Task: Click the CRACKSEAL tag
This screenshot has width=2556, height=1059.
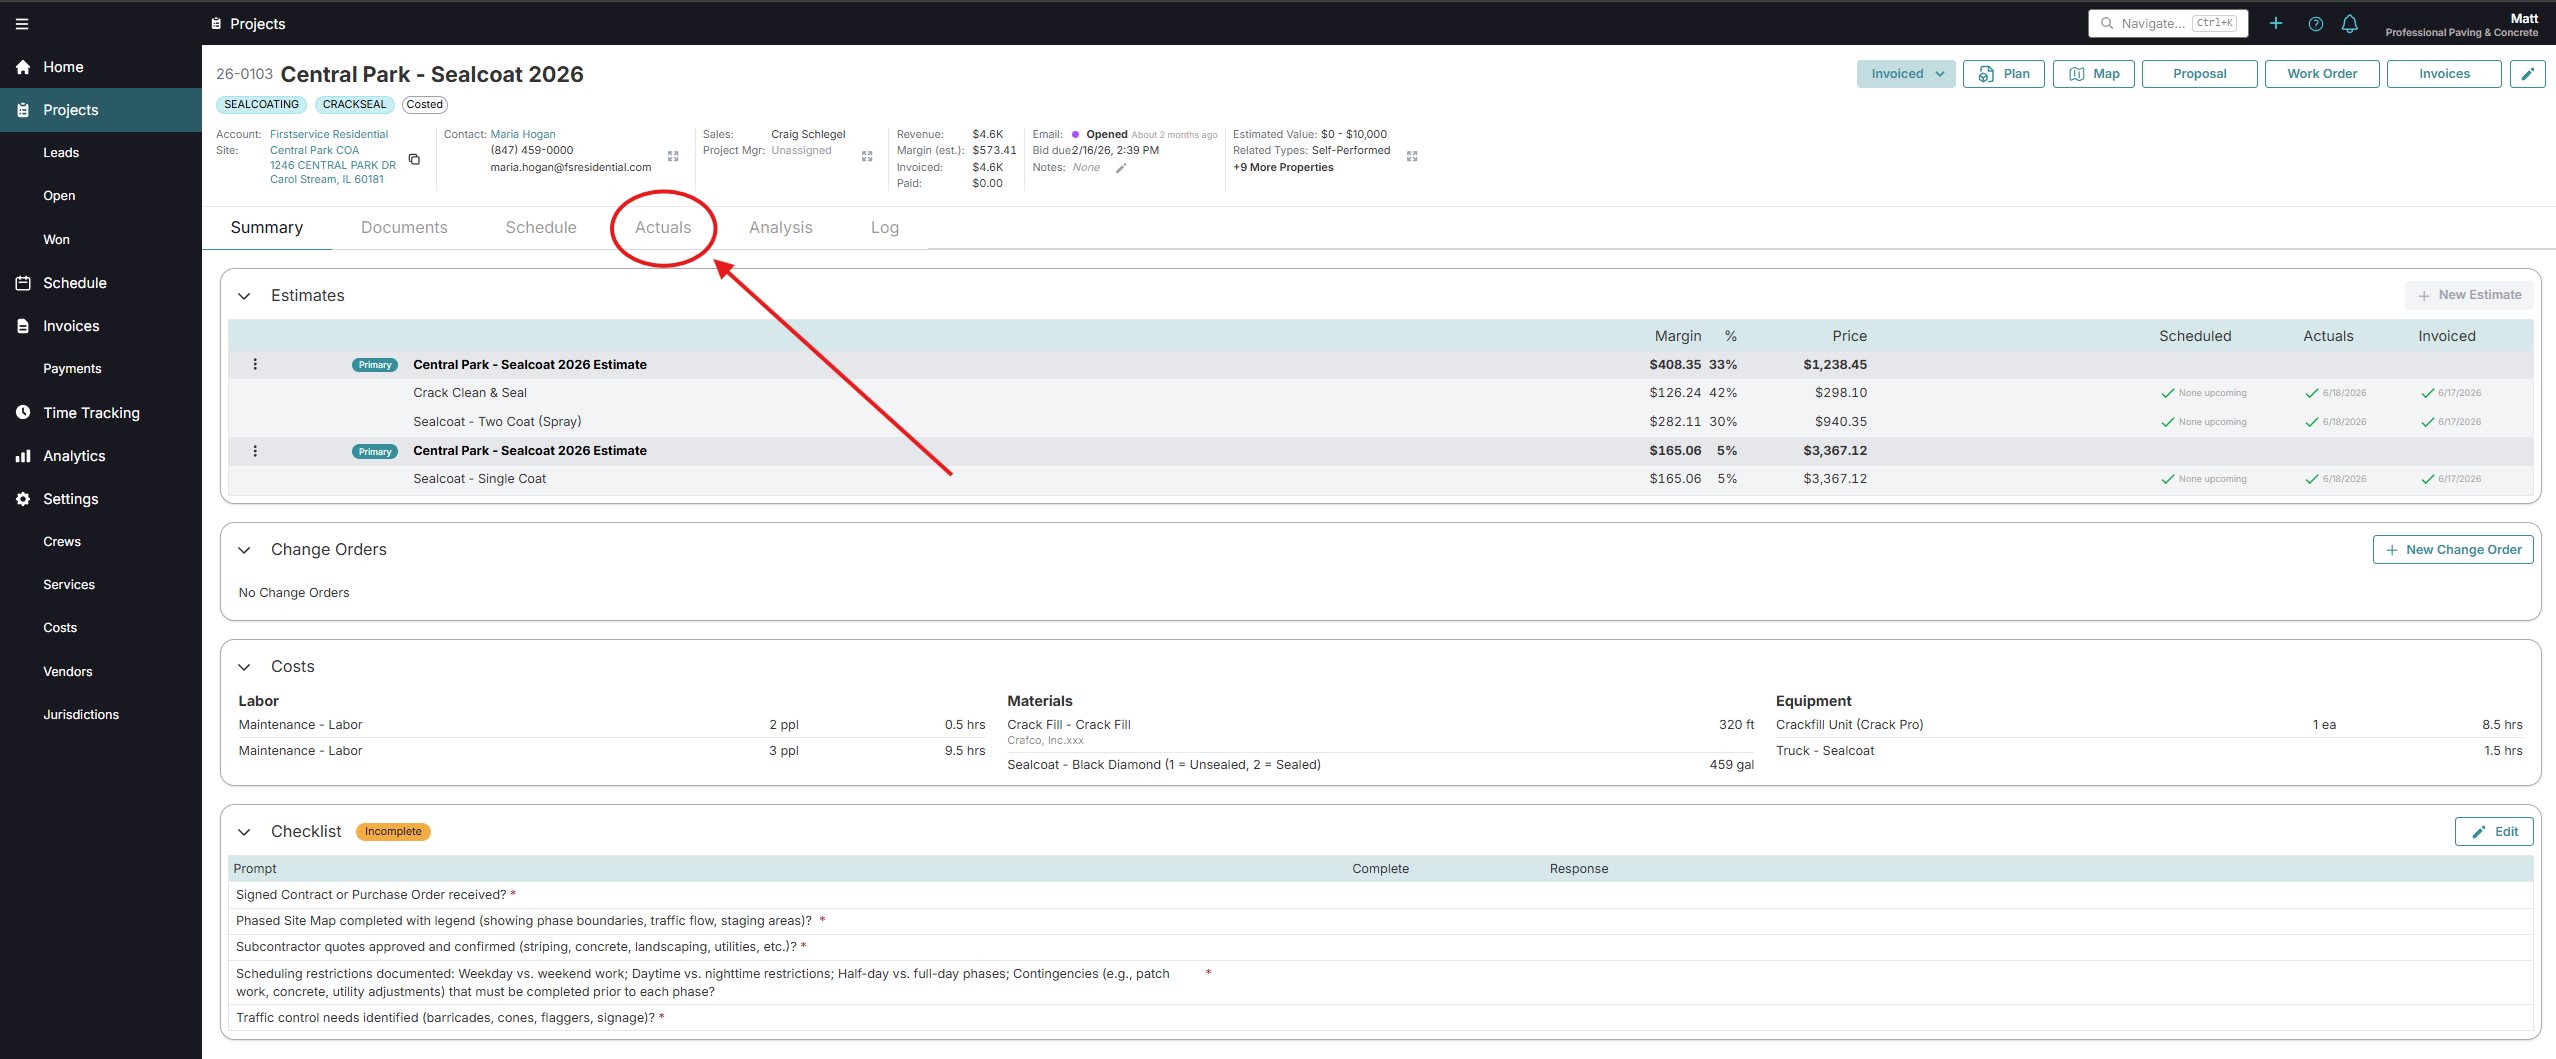Action: click(x=354, y=104)
